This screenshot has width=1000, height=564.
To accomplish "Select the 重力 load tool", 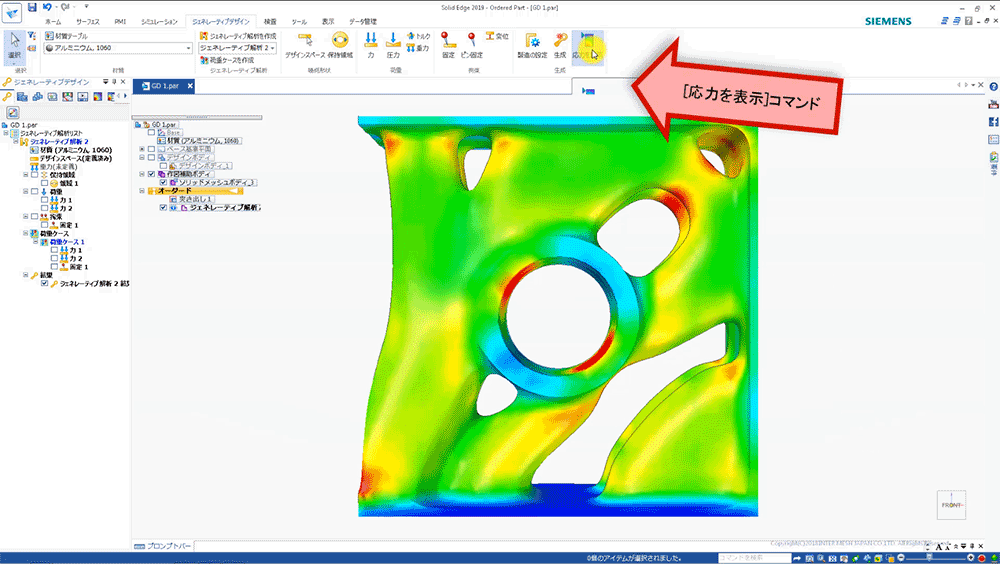I will tap(418, 48).
